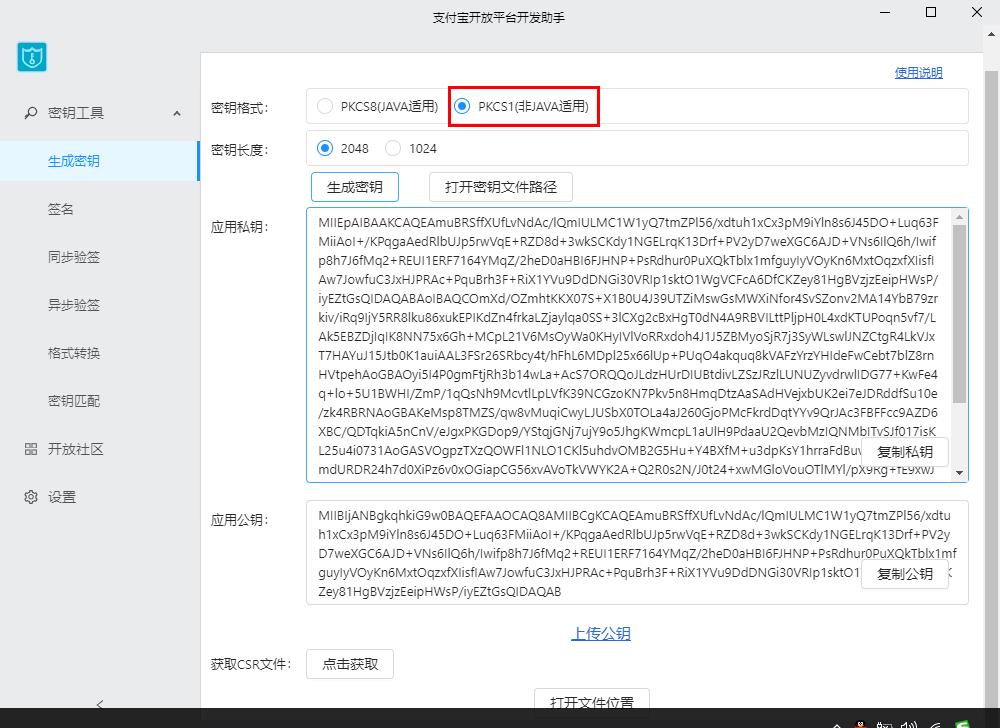
Task: Minimize the 支付宝开放平台开发助手 window
Action: pyautogui.click(x=885, y=12)
